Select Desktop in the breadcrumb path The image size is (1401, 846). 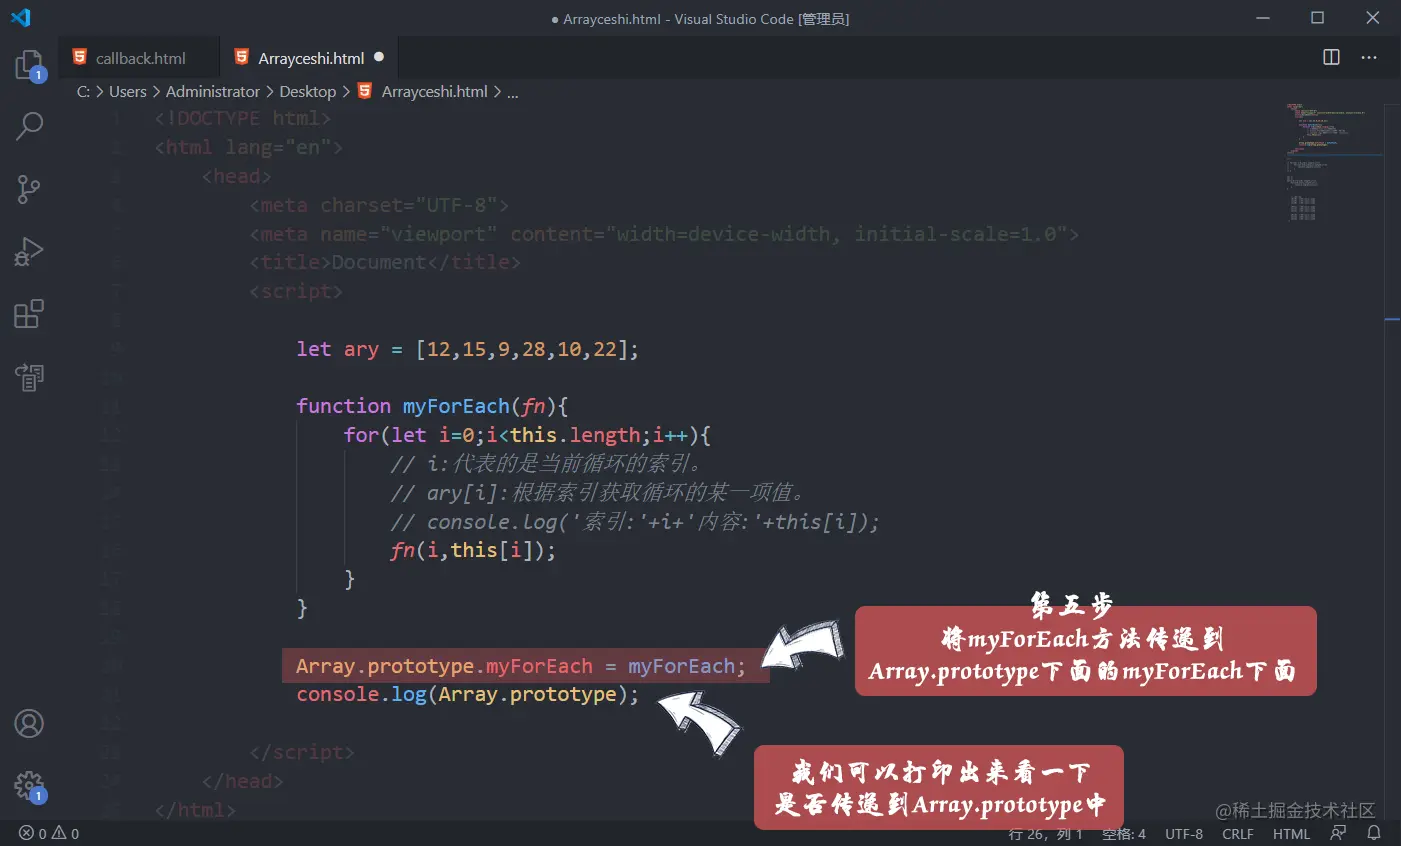pos(307,91)
